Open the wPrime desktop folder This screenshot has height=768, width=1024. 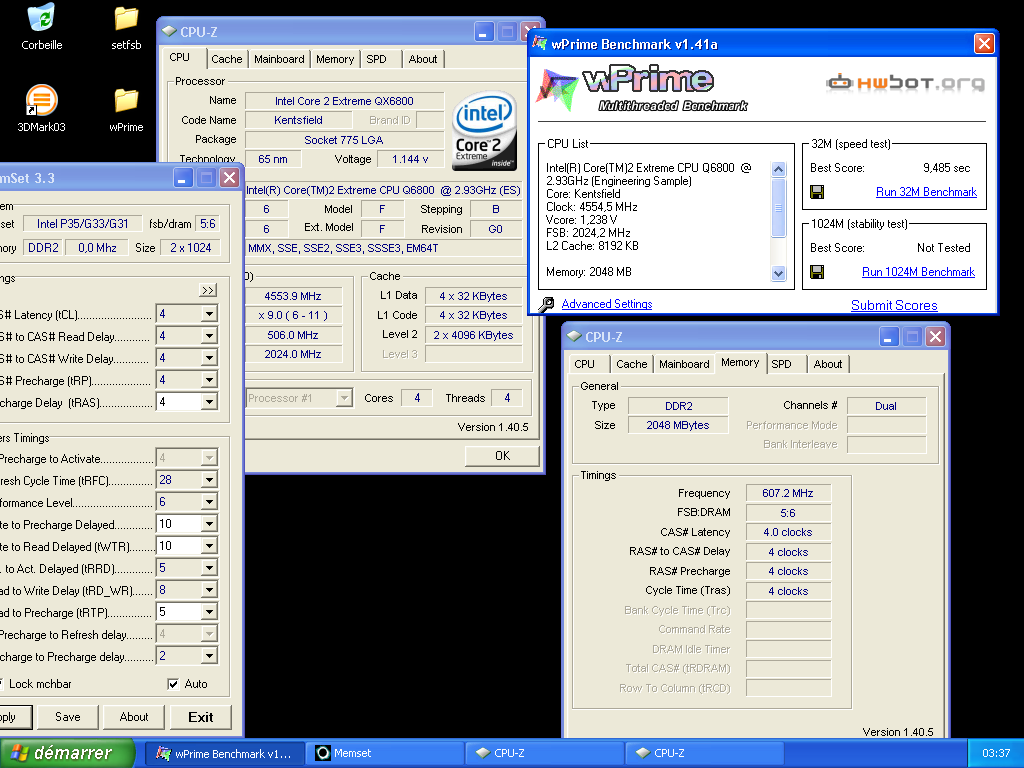(x=126, y=100)
